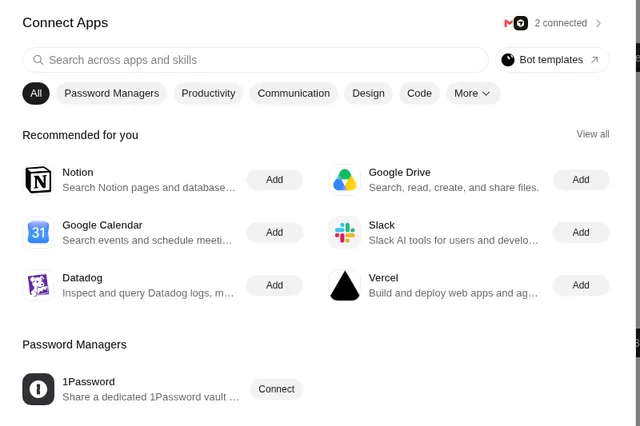Image resolution: width=640 pixels, height=426 pixels.
Task: Add the Notion app
Action: click(275, 180)
